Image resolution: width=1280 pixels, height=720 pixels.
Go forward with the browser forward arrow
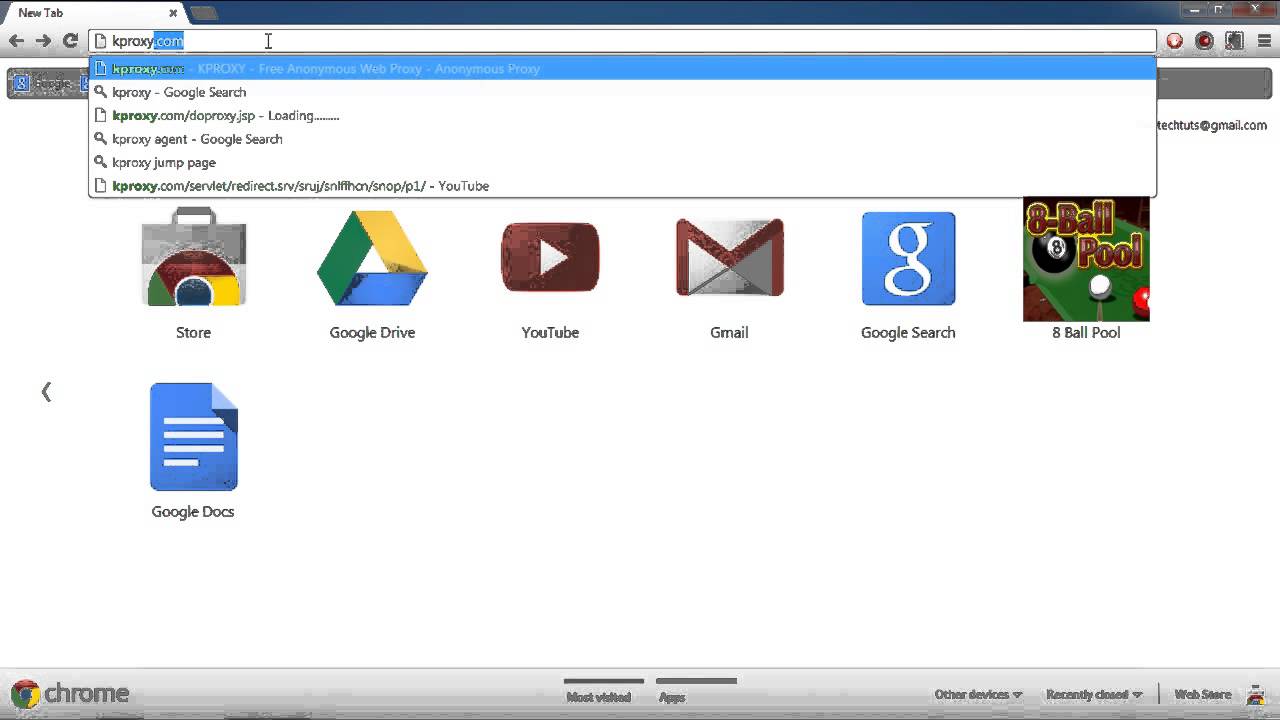click(43, 41)
